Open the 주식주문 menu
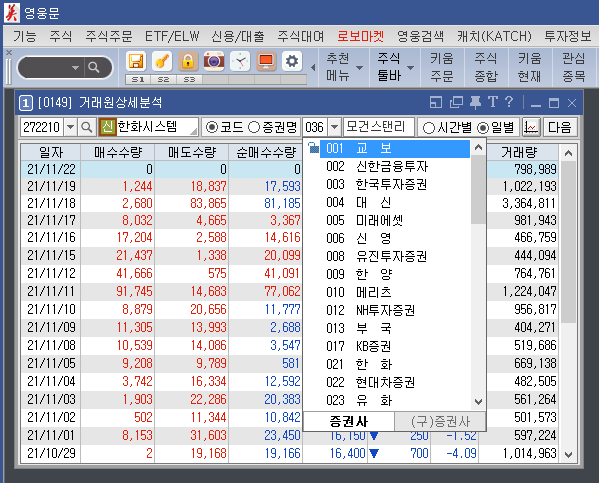599x483 pixels. (109, 36)
